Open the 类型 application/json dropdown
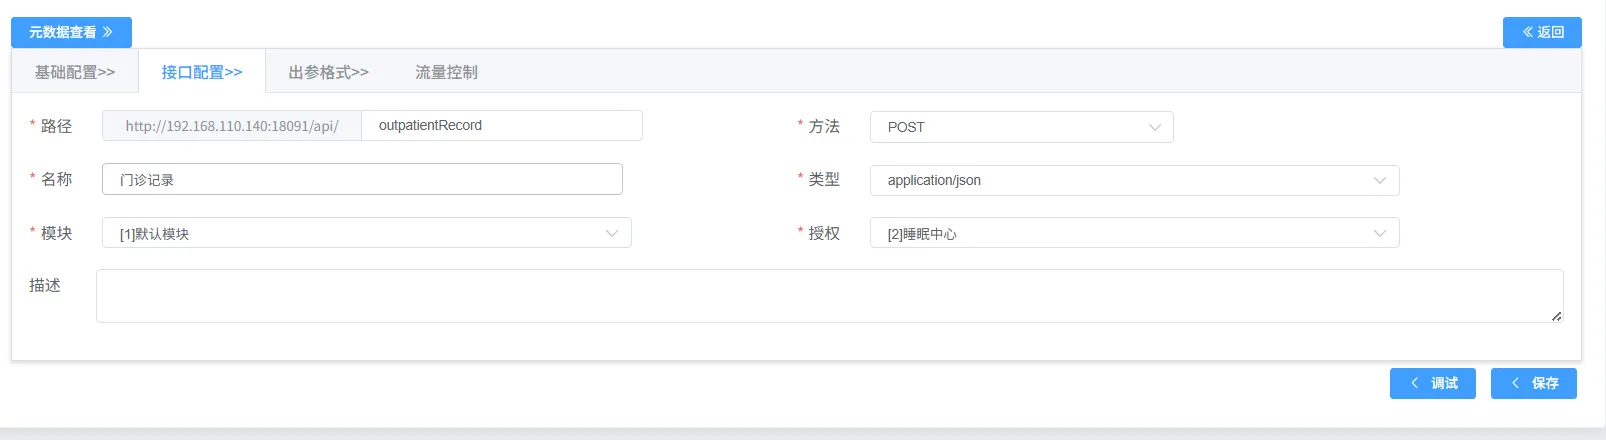Screen dimensions: 1606x440 click(x=1134, y=180)
